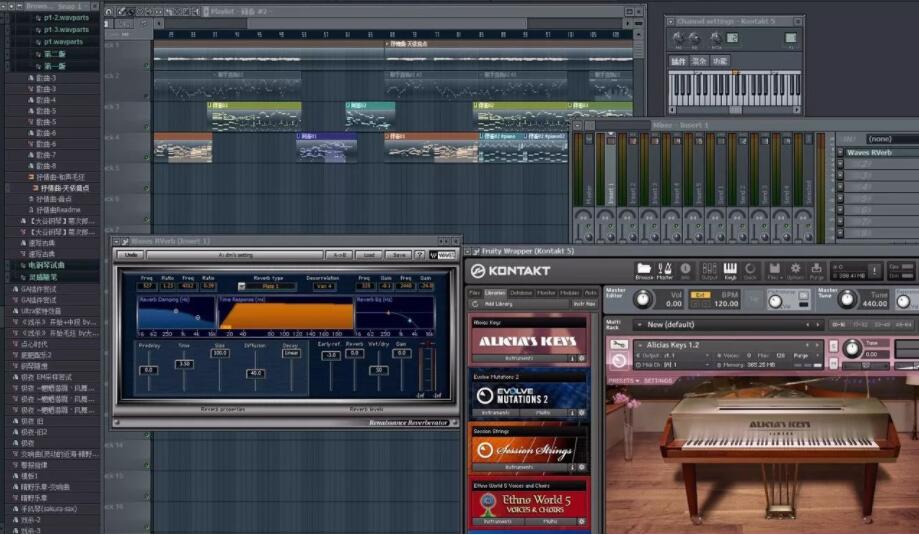Viewport: 919px width, 535px height.
Task: Click the A->B button in RVerb
Action: 339,255
